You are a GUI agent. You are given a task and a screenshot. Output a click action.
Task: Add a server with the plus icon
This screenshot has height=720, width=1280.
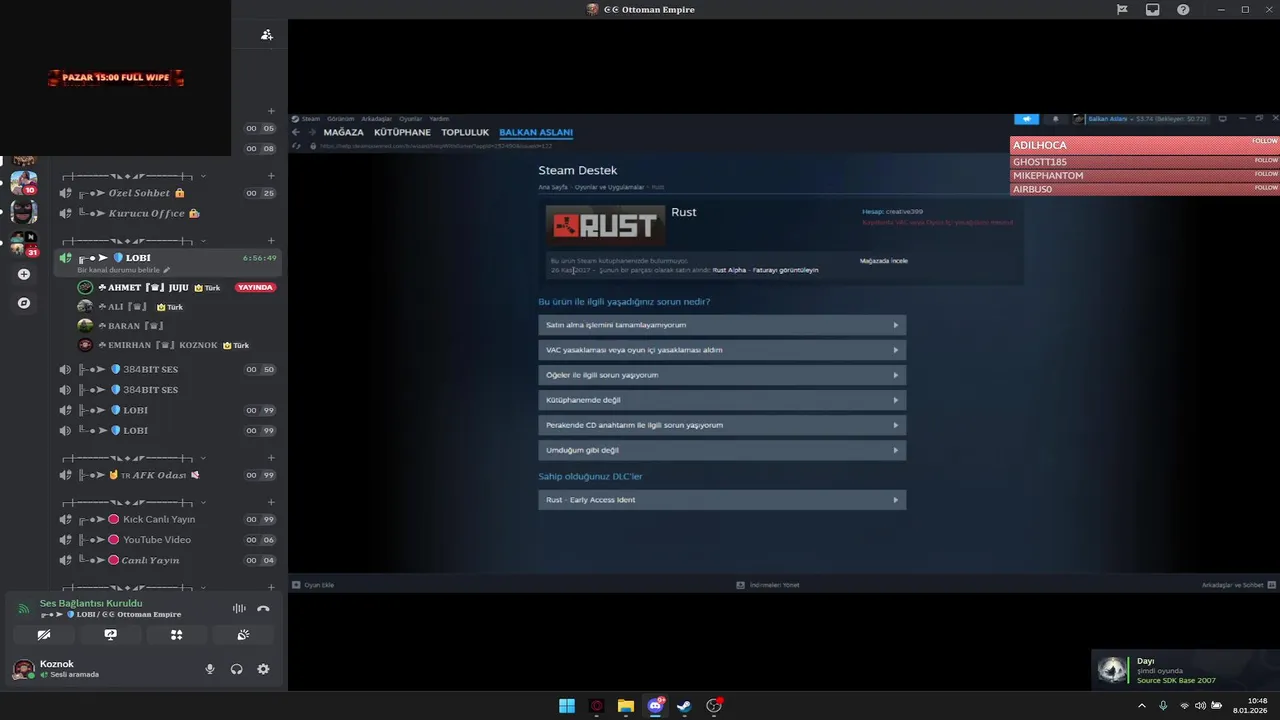tap(24, 274)
